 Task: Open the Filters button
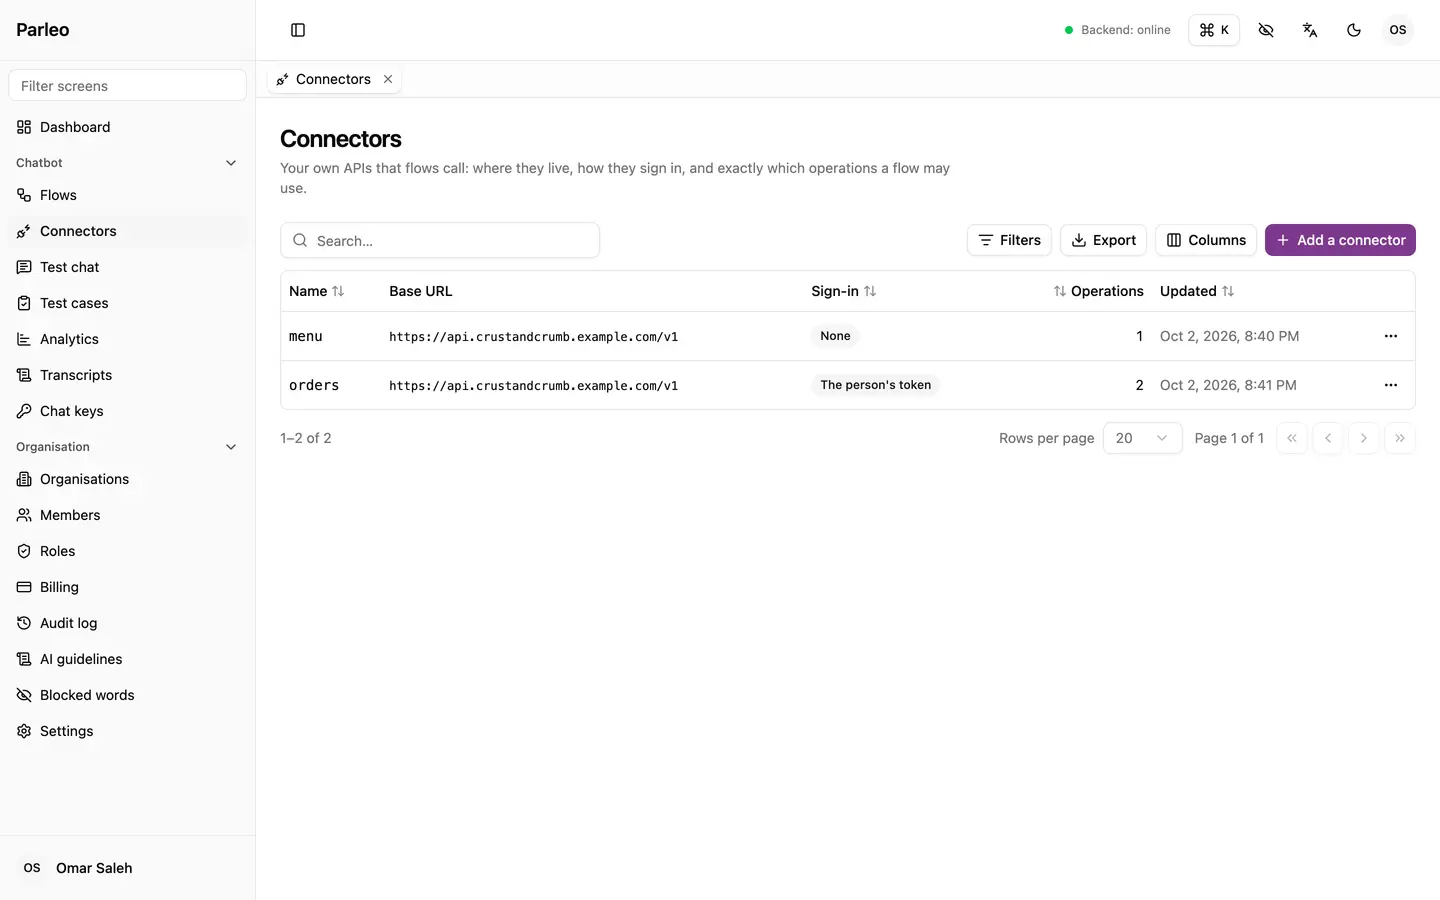click(x=1009, y=240)
